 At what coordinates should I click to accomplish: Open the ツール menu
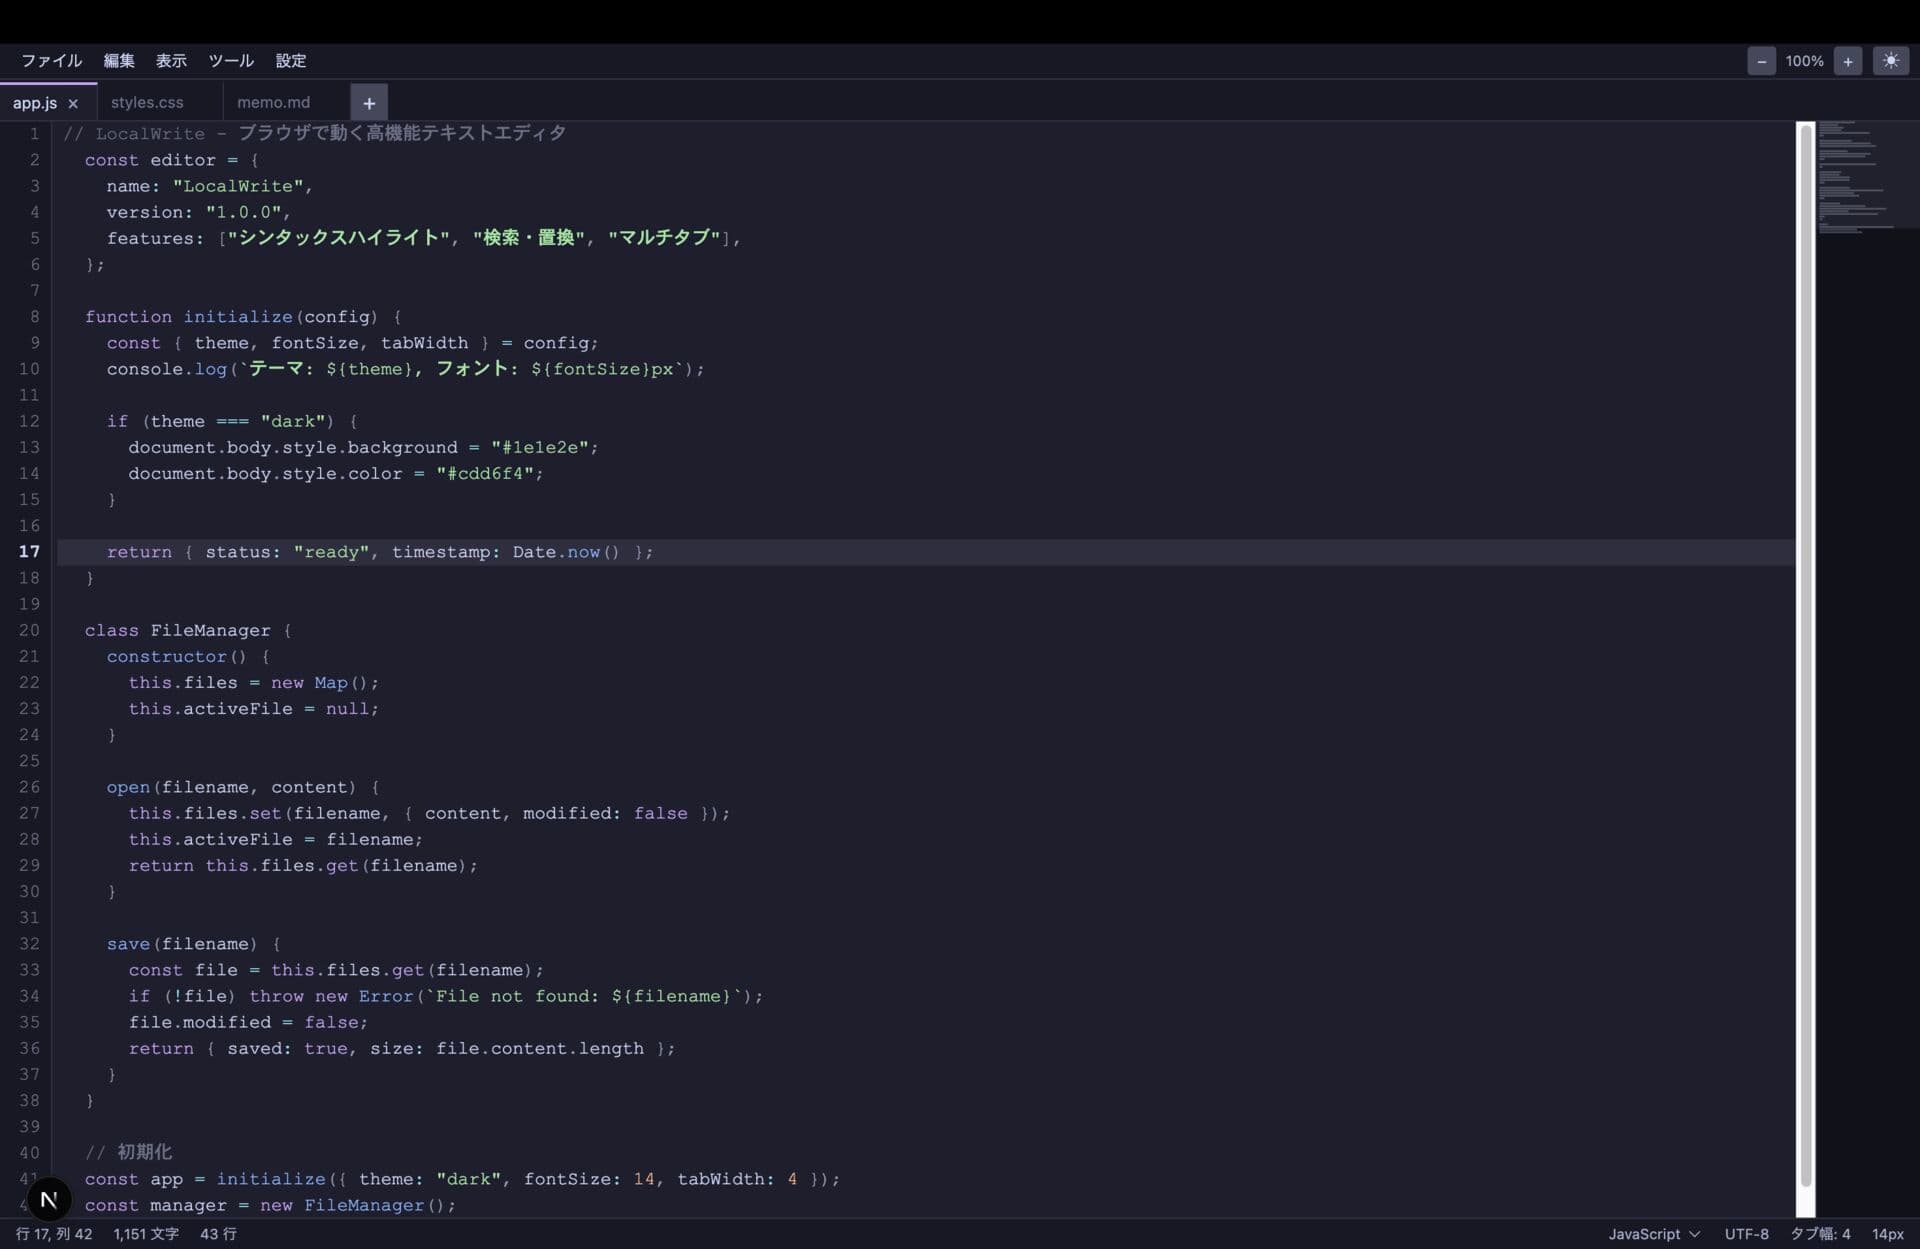(231, 61)
